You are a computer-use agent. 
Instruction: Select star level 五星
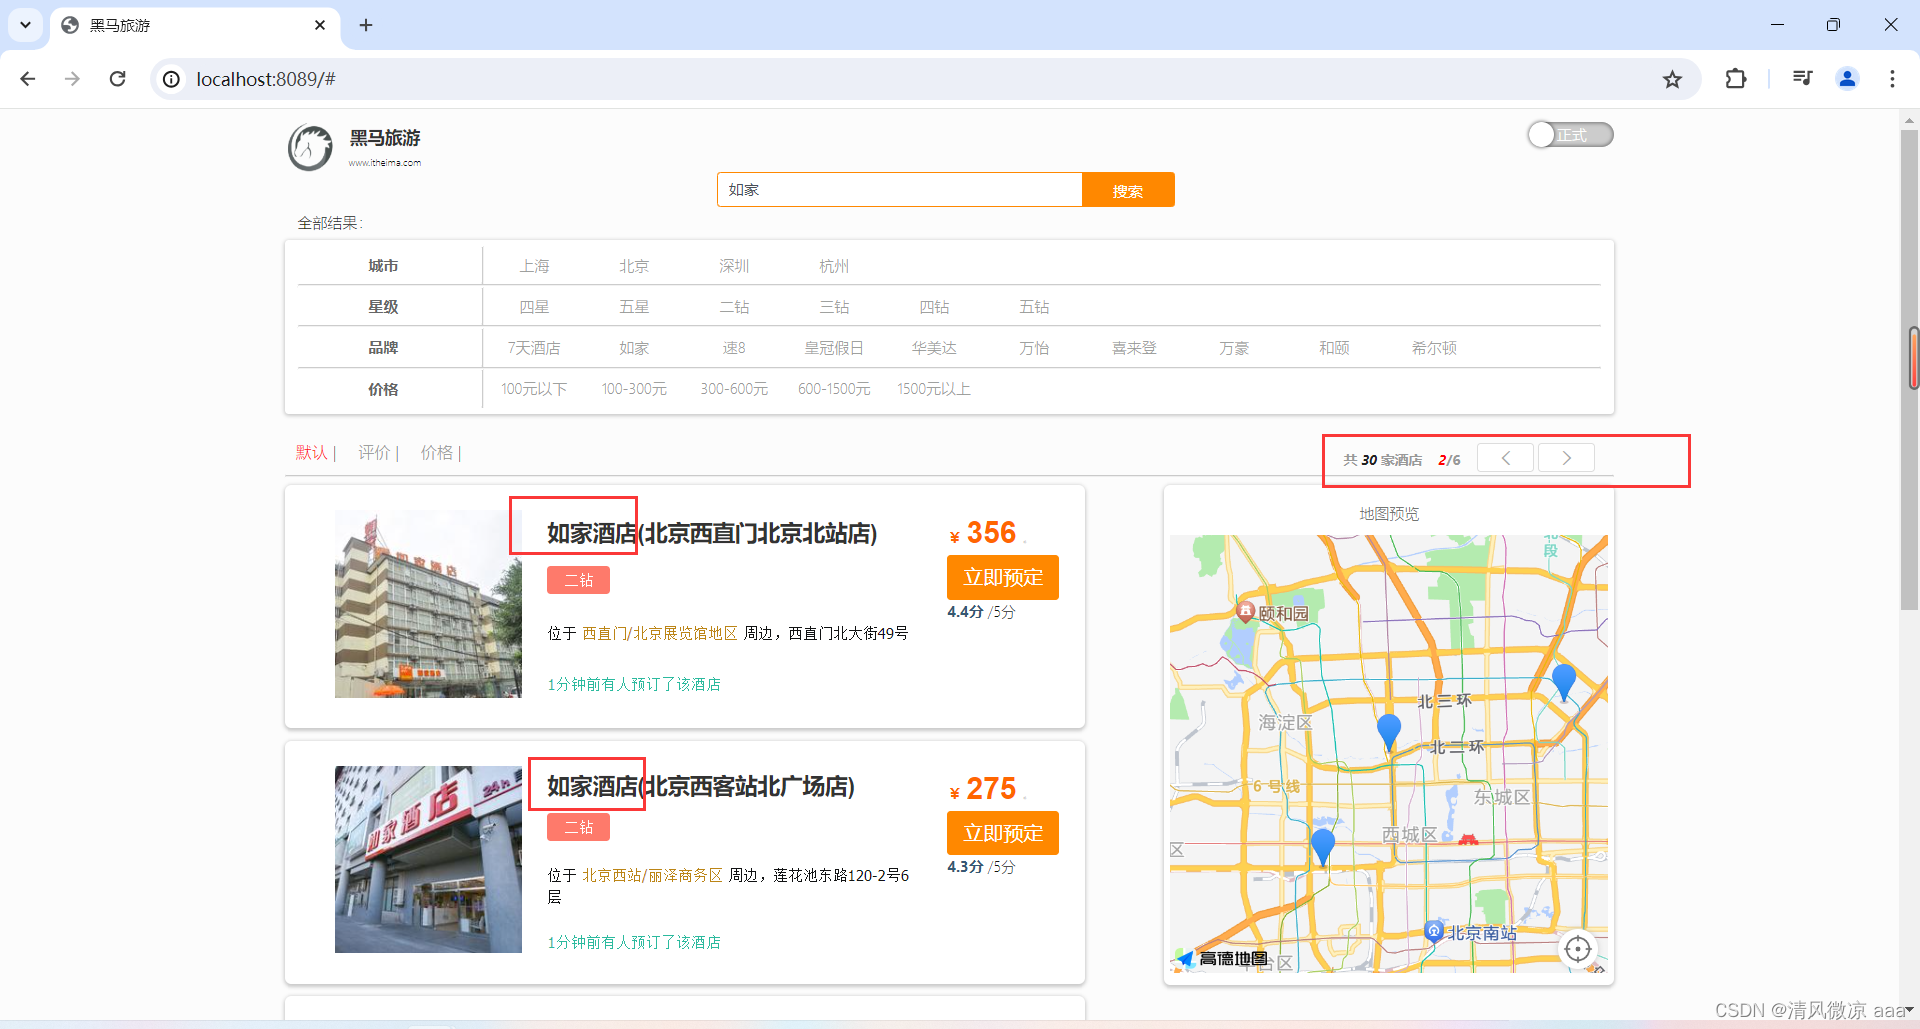coord(634,307)
